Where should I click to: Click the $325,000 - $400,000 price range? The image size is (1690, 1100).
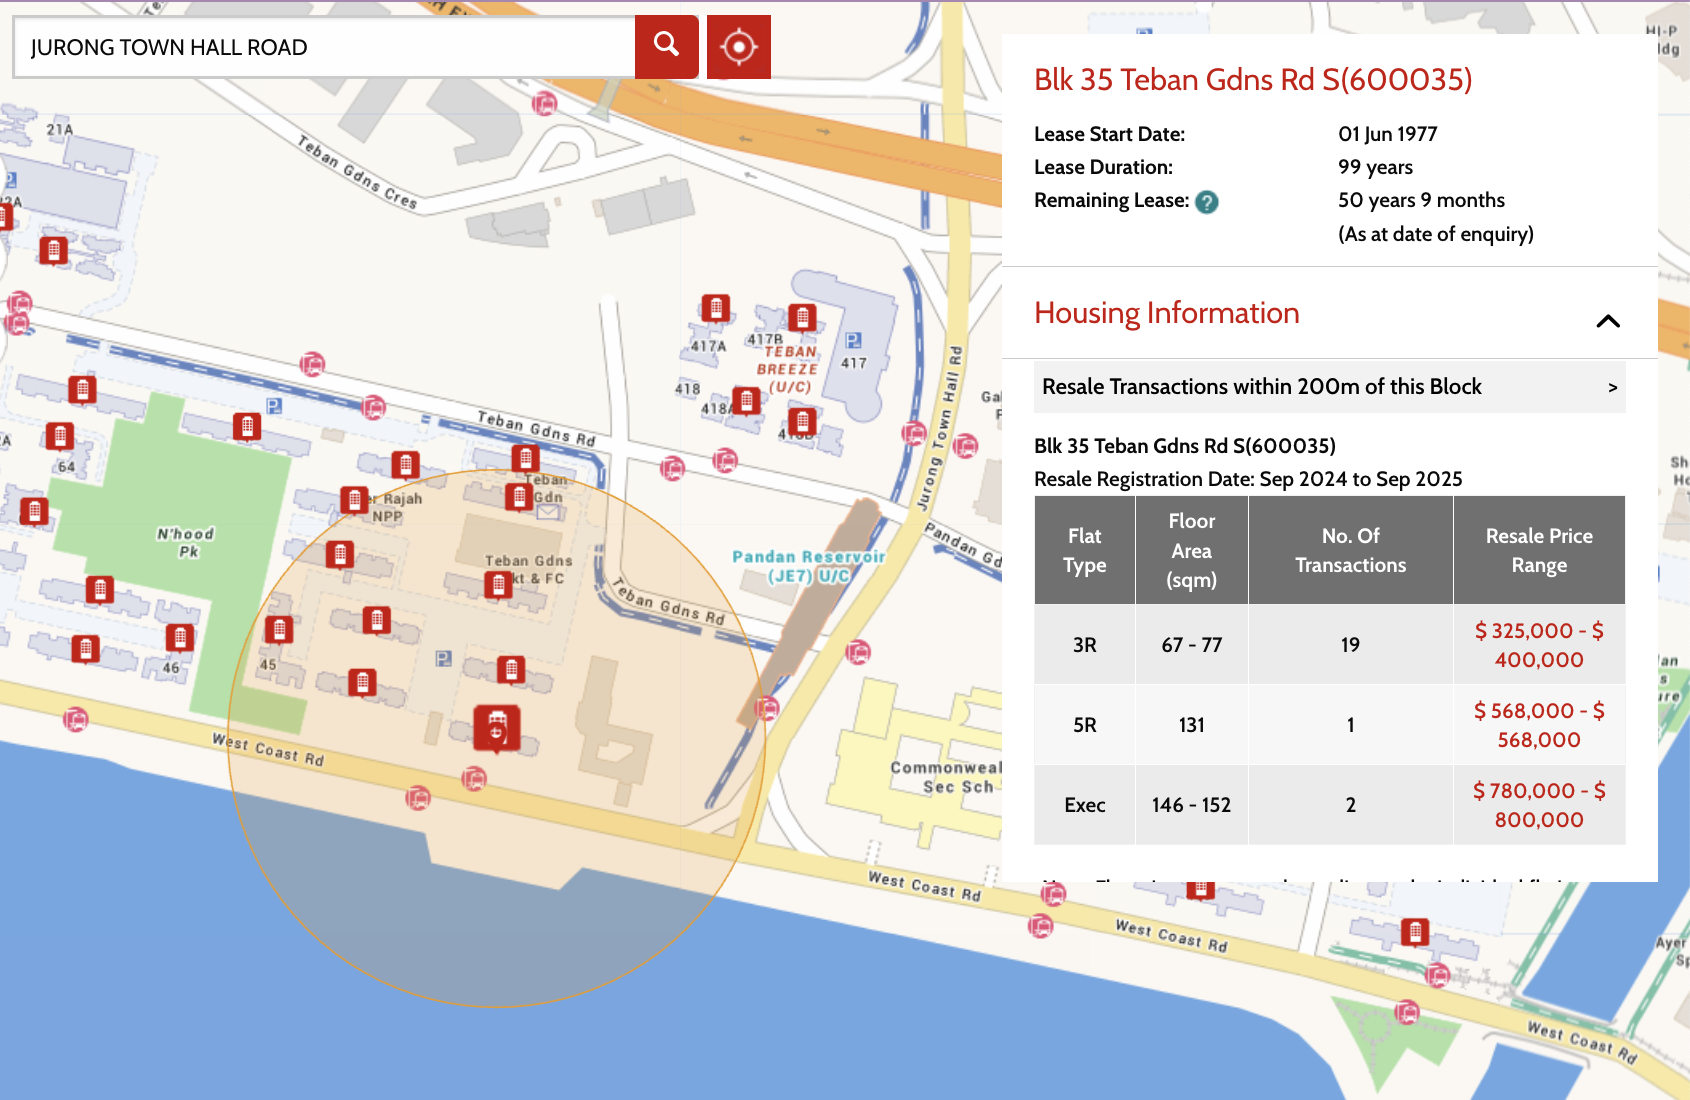pos(1539,645)
